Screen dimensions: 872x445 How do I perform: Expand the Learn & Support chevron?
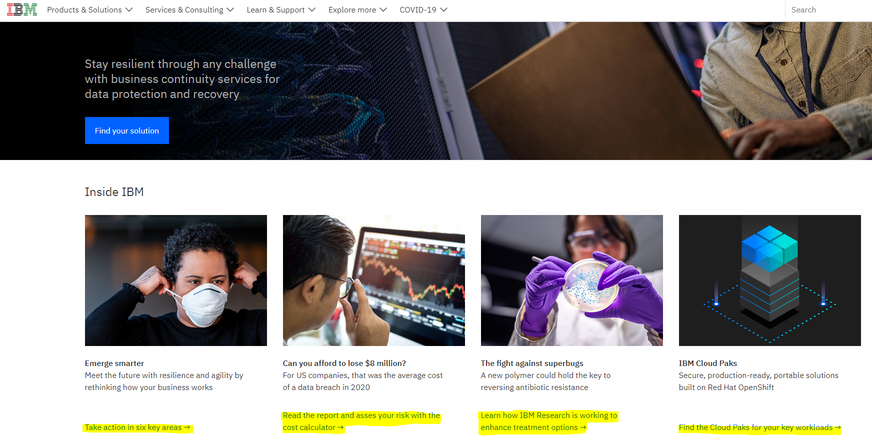(311, 9)
